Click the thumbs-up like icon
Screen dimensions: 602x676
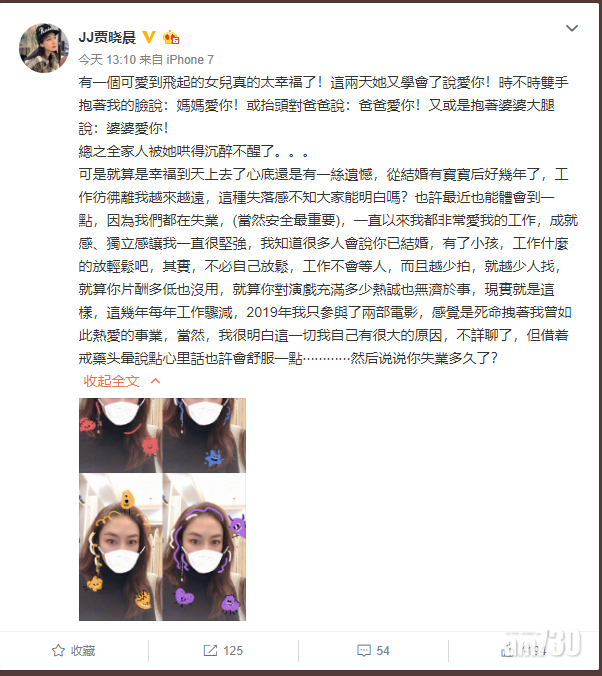[508, 651]
